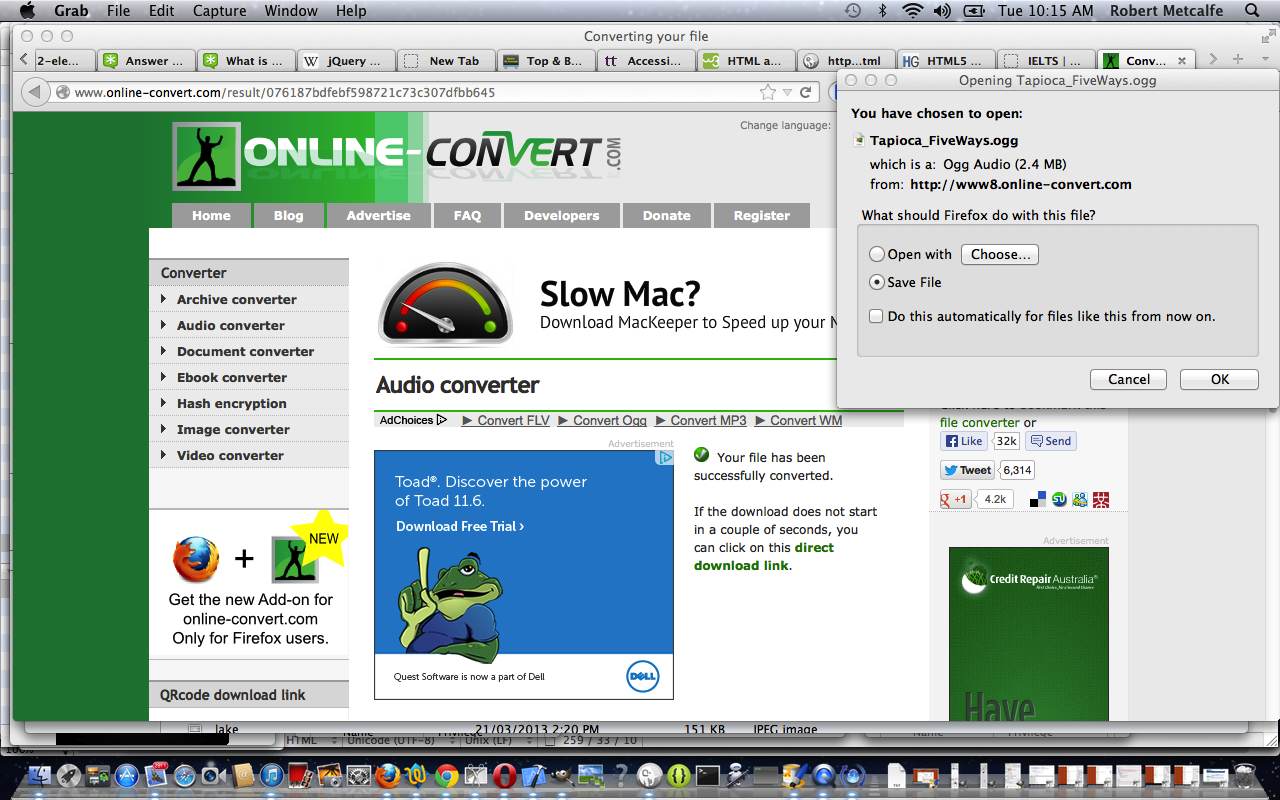Screen dimensions: 1280x800
Task: Open the App Store from the Dock
Action: point(126,776)
